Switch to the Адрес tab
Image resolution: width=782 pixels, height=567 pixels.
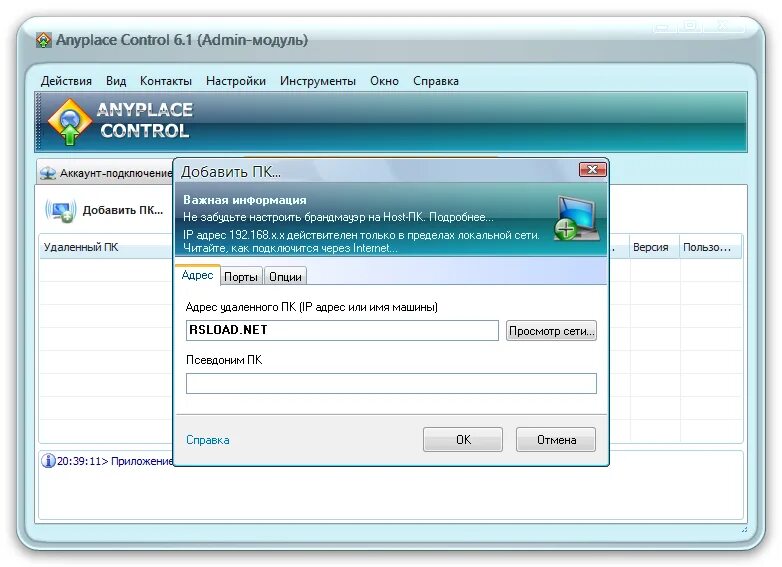(197, 275)
